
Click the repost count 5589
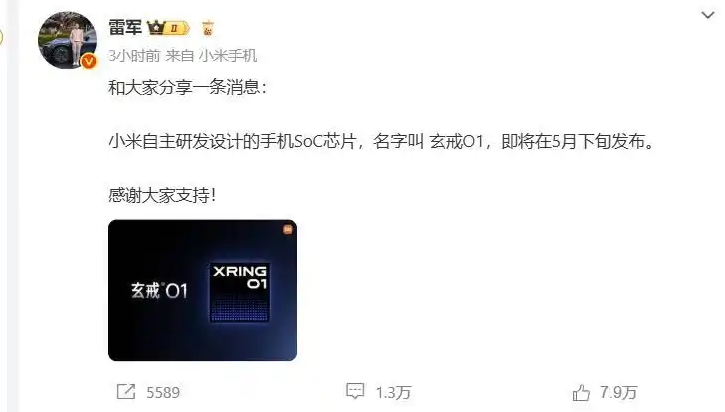[x=163, y=392]
